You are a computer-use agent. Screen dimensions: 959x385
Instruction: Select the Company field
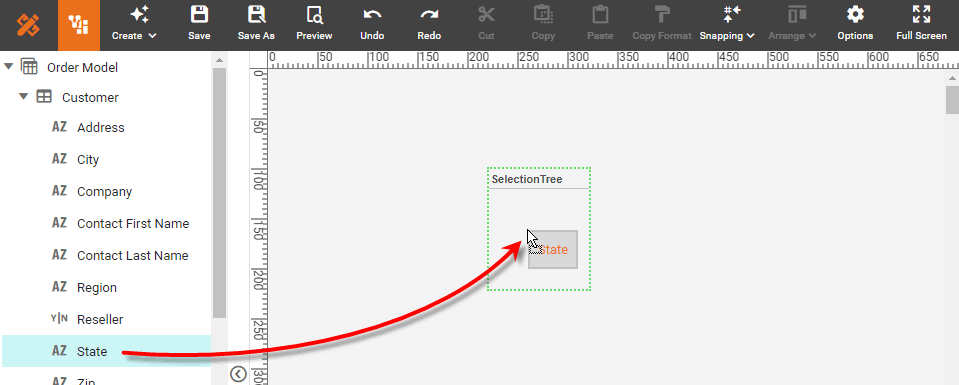coord(105,192)
